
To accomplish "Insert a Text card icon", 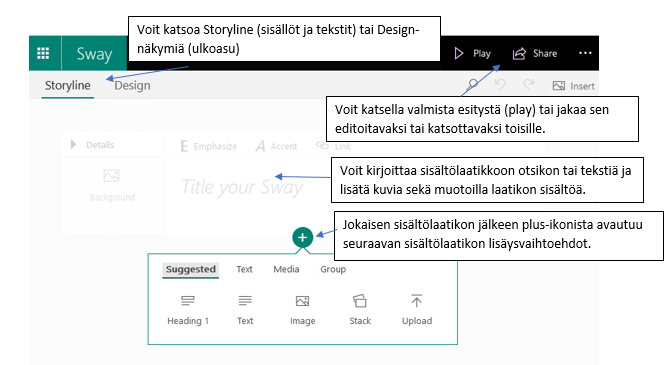I will pyautogui.click(x=245, y=301).
